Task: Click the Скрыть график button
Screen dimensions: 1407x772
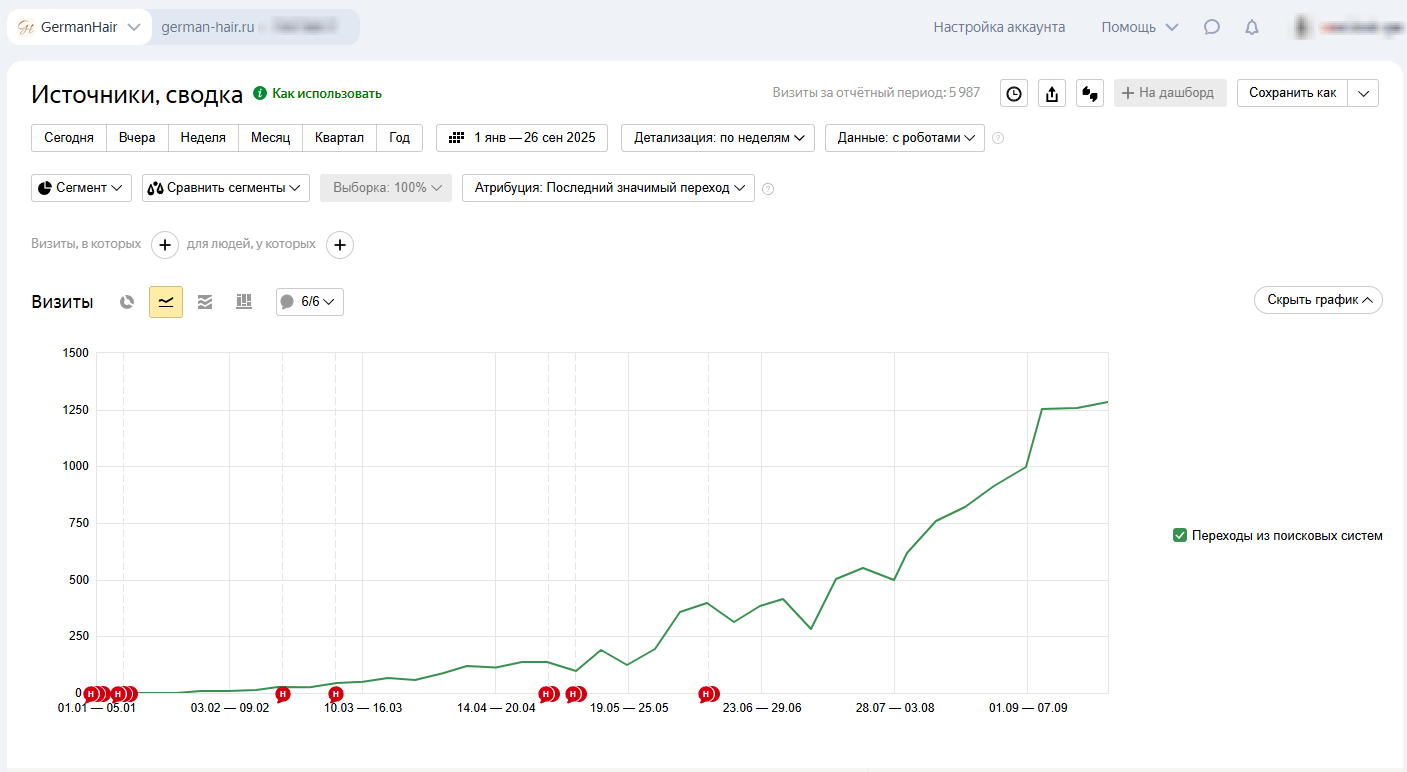Action: pyautogui.click(x=1318, y=300)
